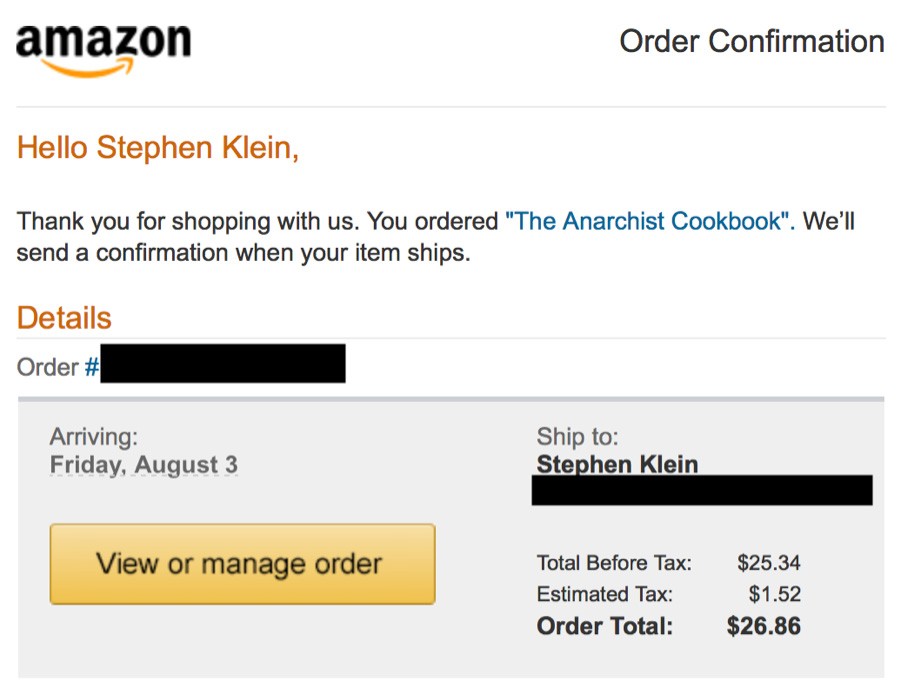The width and height of the screenshot is (900, 695).
Task: Click the "Thank you for shopping with us" text
Action: point(188,221)
